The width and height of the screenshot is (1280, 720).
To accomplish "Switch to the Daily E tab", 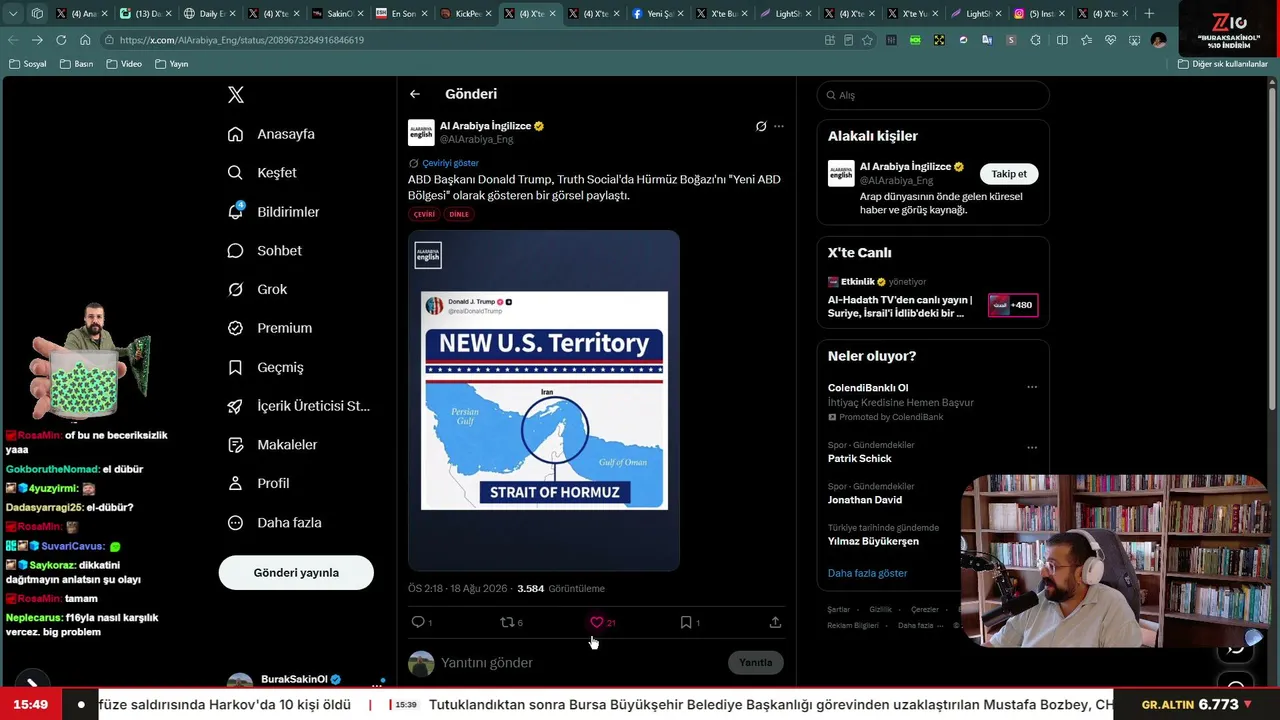I will coord(210,14).
